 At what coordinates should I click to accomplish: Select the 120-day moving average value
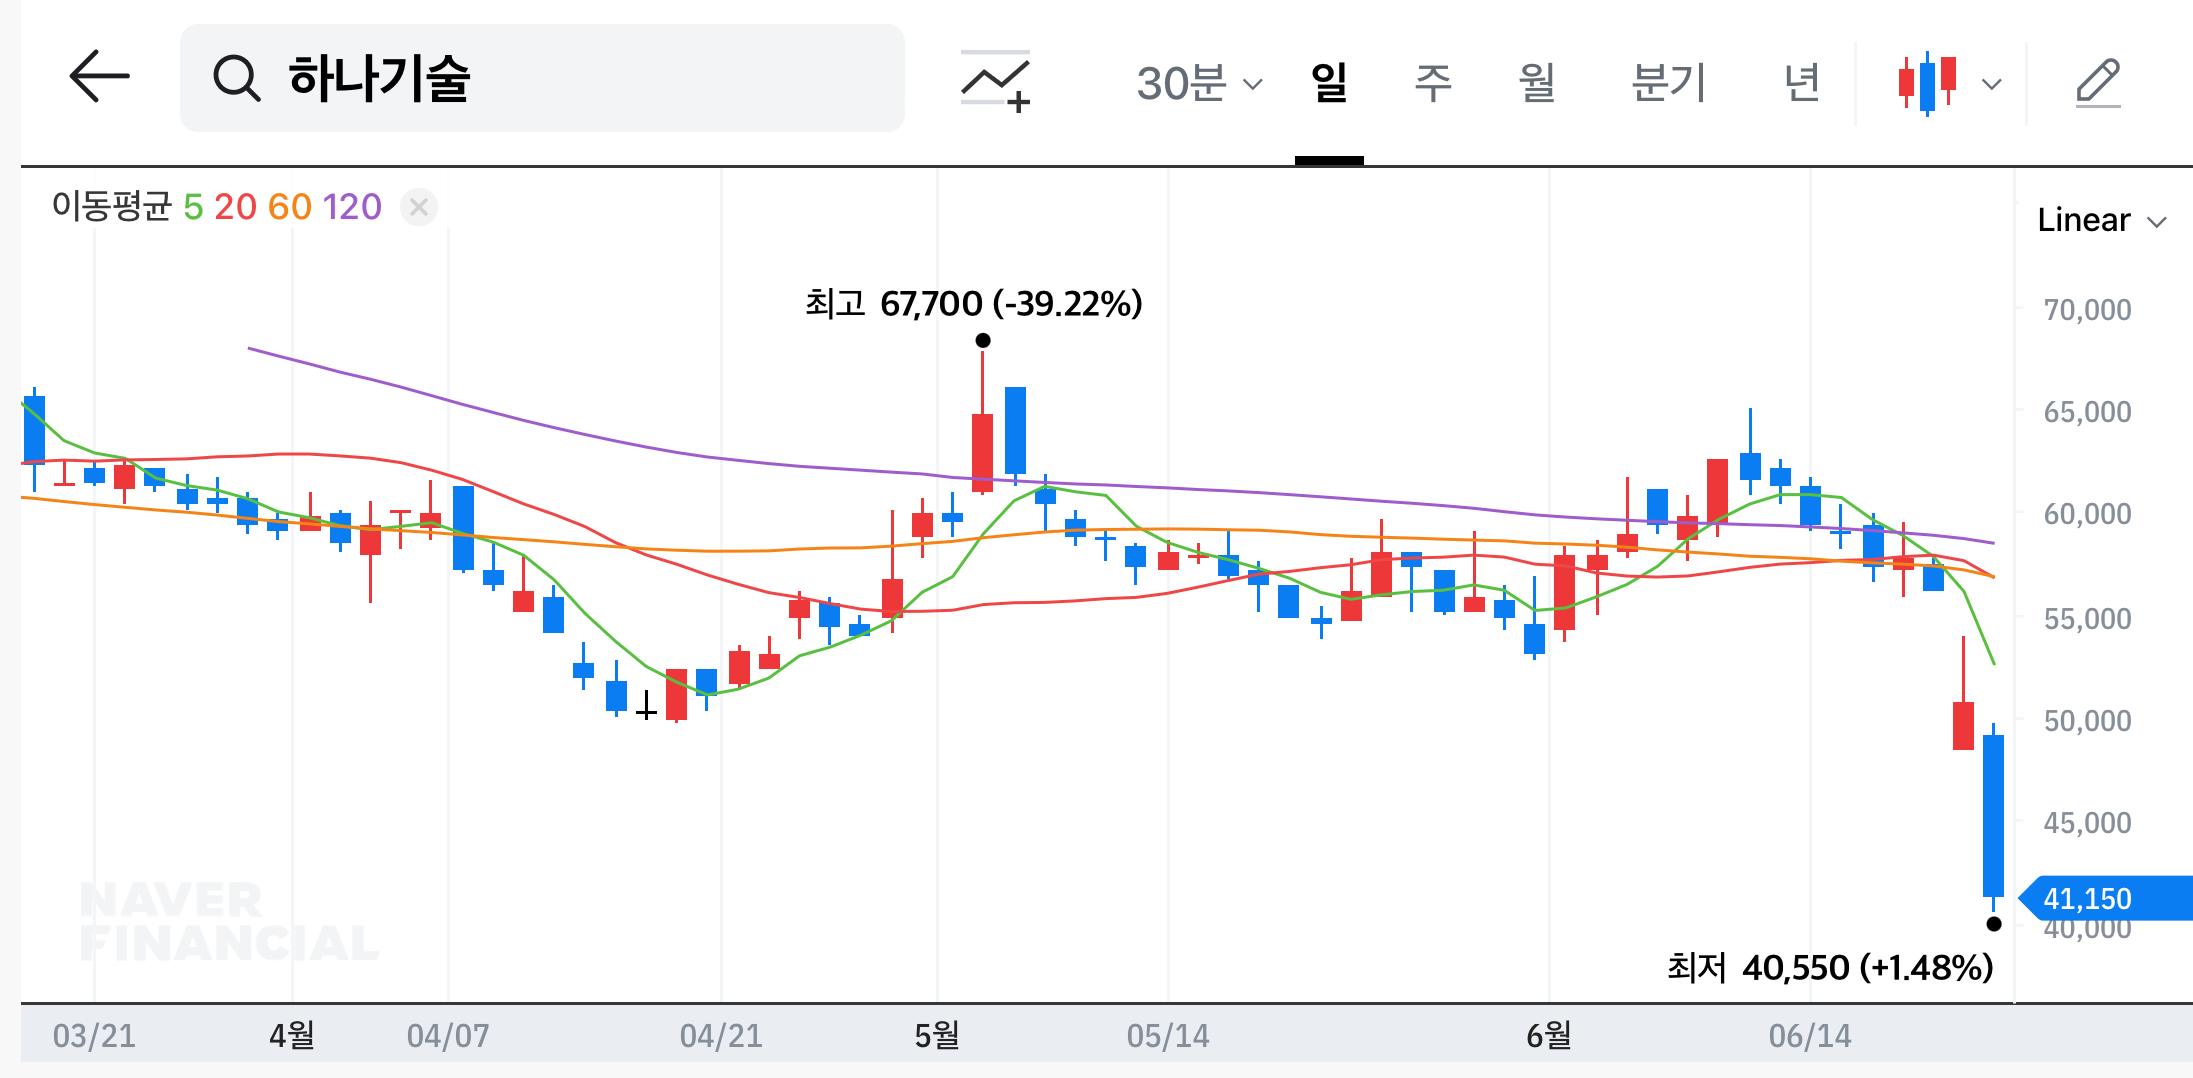coord(352,207)
